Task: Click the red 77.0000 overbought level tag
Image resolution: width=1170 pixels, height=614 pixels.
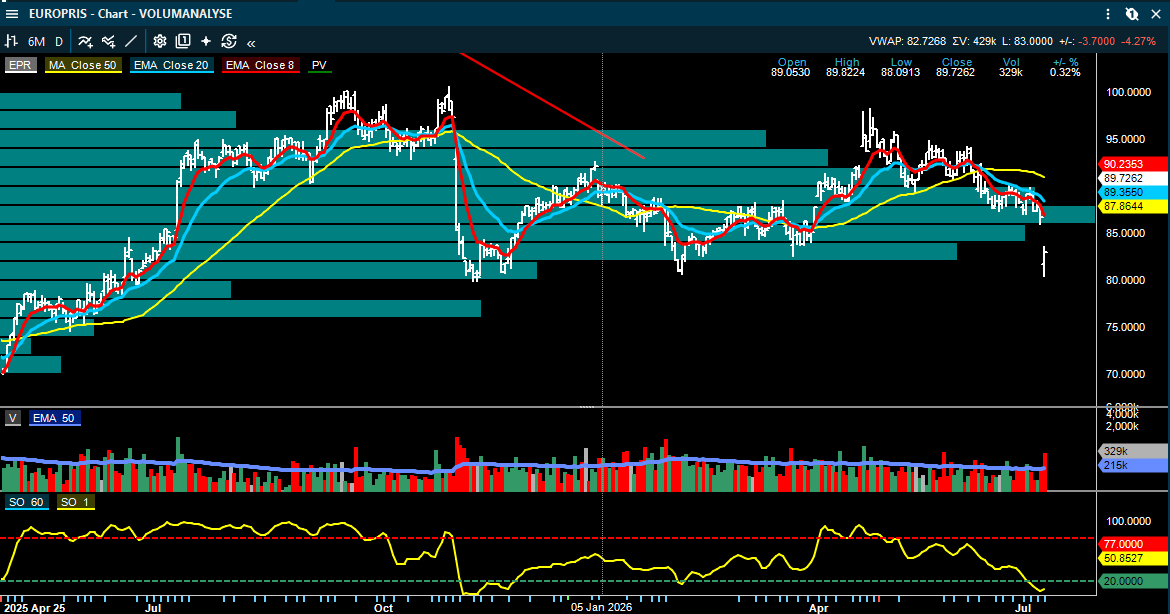Action: click(1133, 544)
